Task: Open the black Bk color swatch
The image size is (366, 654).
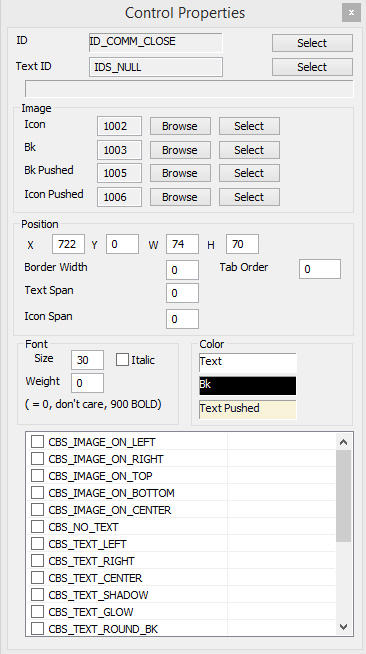Action: coord(248,385)
